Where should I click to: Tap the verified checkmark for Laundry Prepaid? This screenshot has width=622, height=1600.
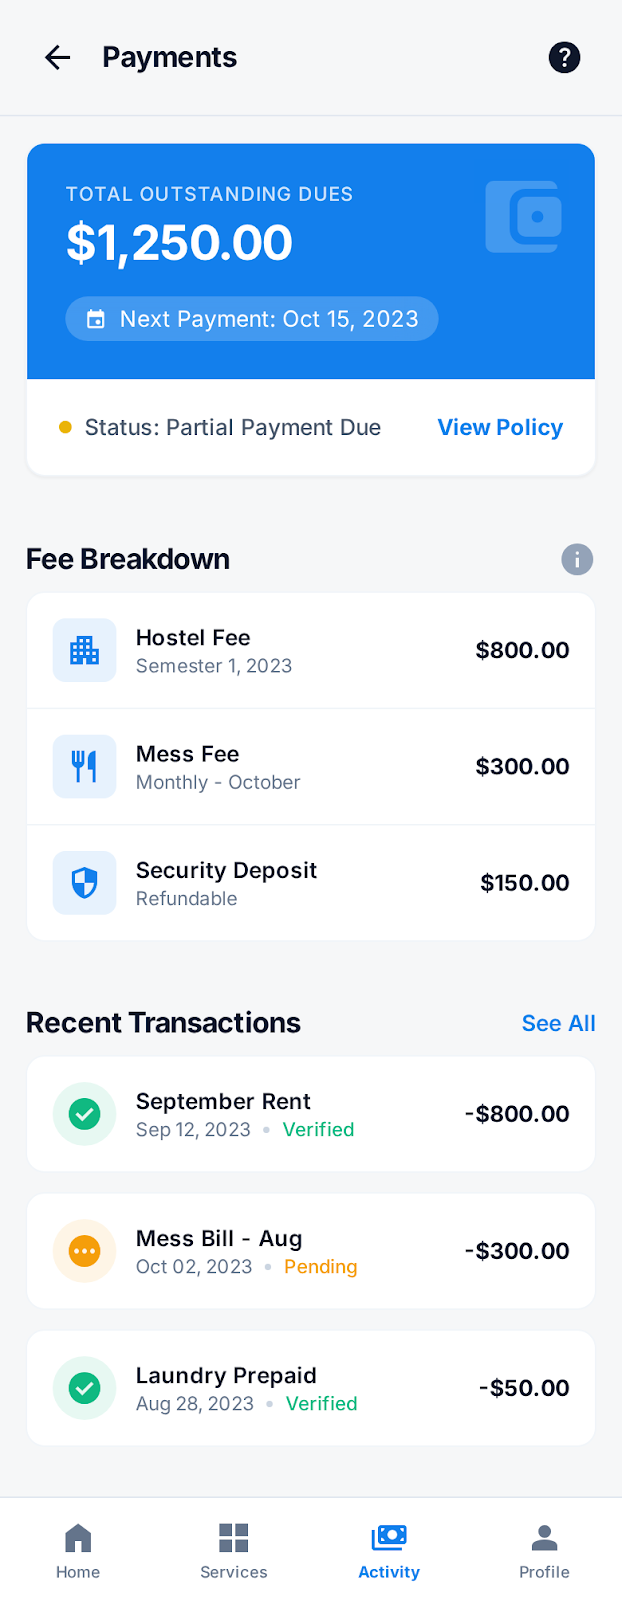85,1388
